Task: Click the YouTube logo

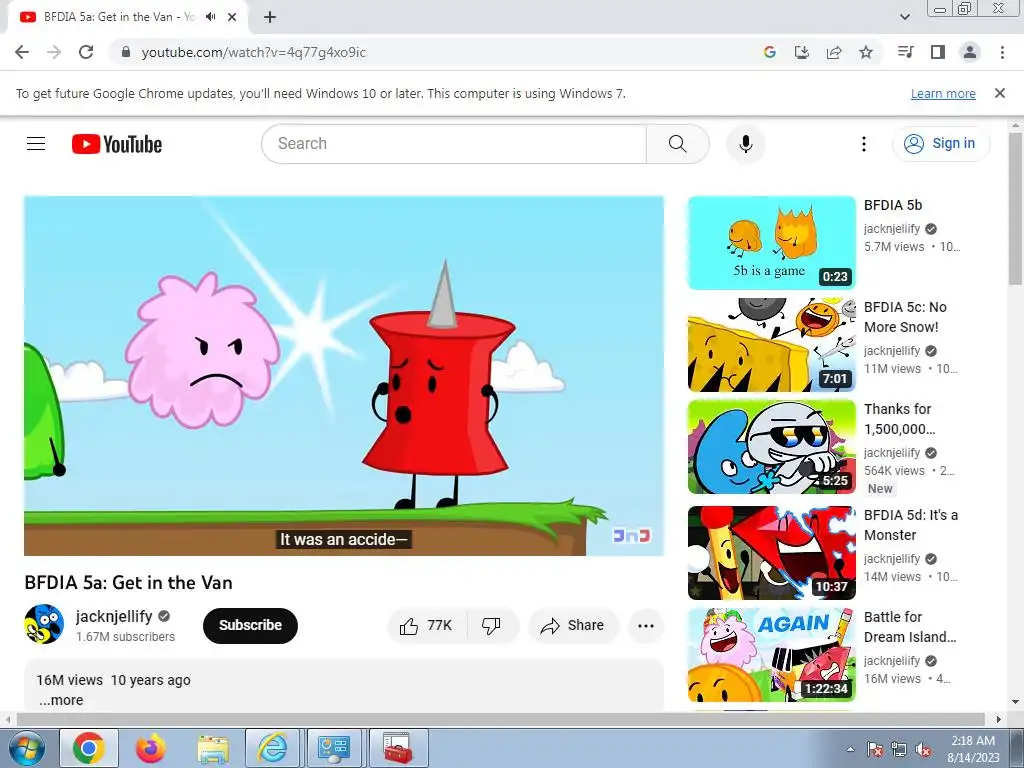Action: coord(117,144)
